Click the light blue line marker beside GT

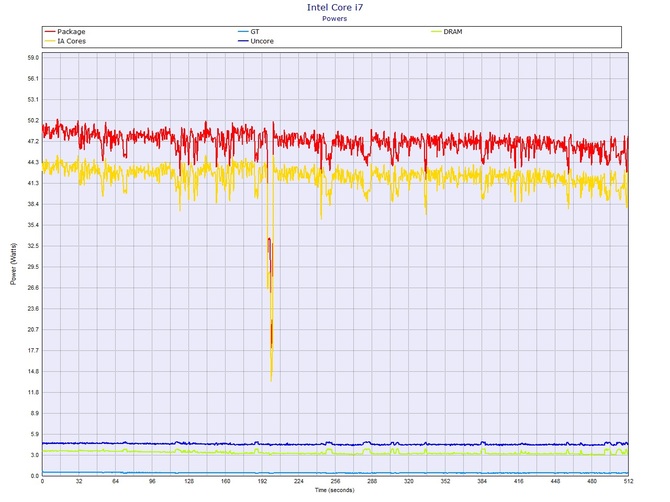(x=243, y=32)
